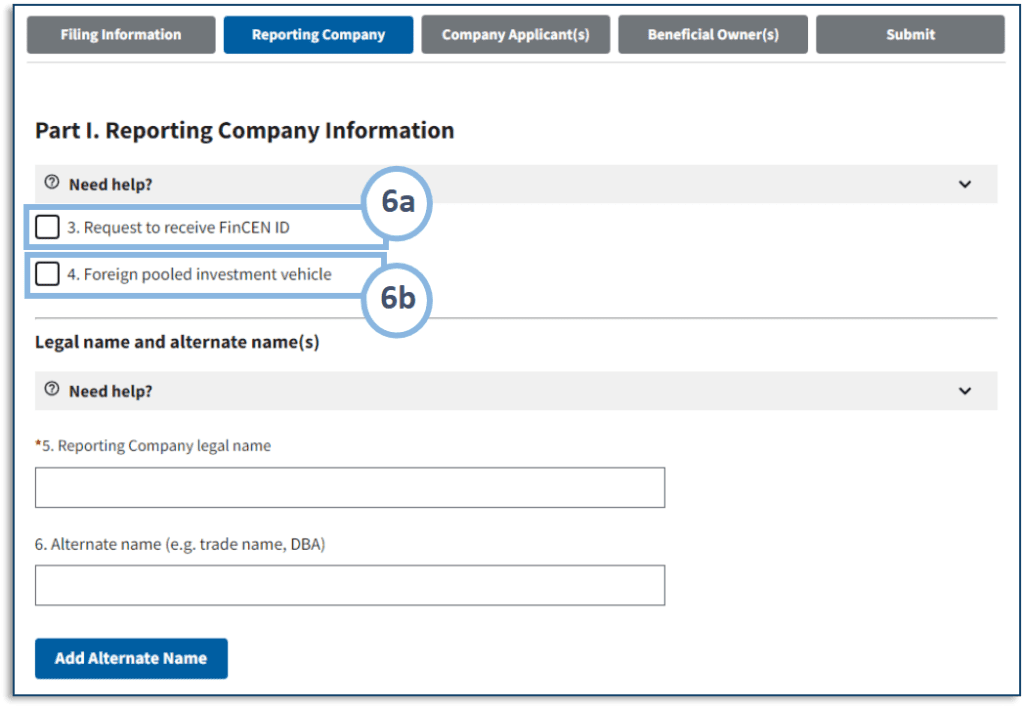Open the Submit tab
Screen dimensions: 1024x707
(x=910, y=34)
